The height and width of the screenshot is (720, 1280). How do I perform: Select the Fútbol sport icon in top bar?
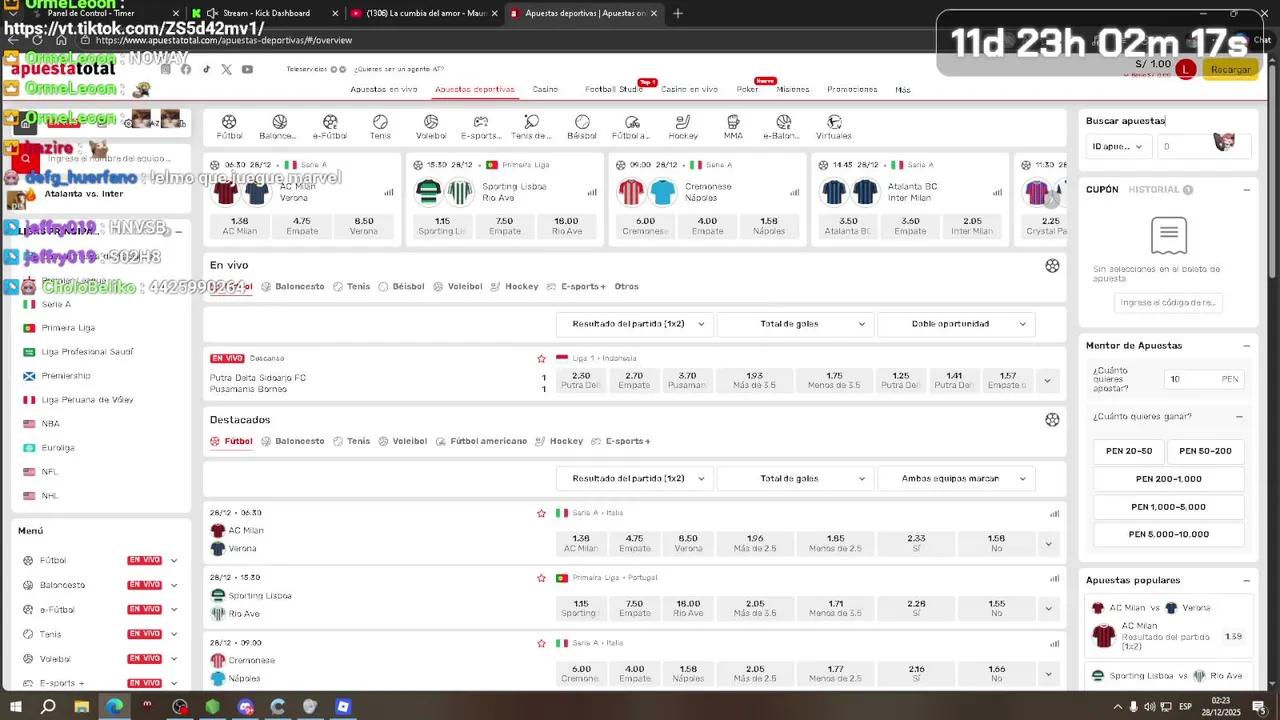tap(229, 122)
